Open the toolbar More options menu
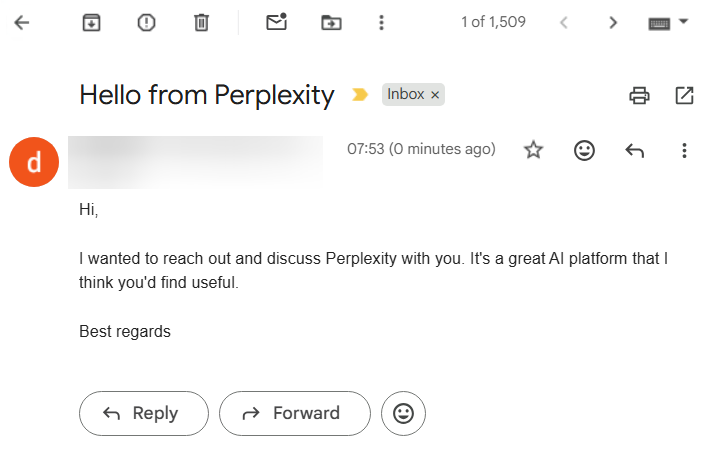Viewport: 713px width, 462px height. [381, 22]
